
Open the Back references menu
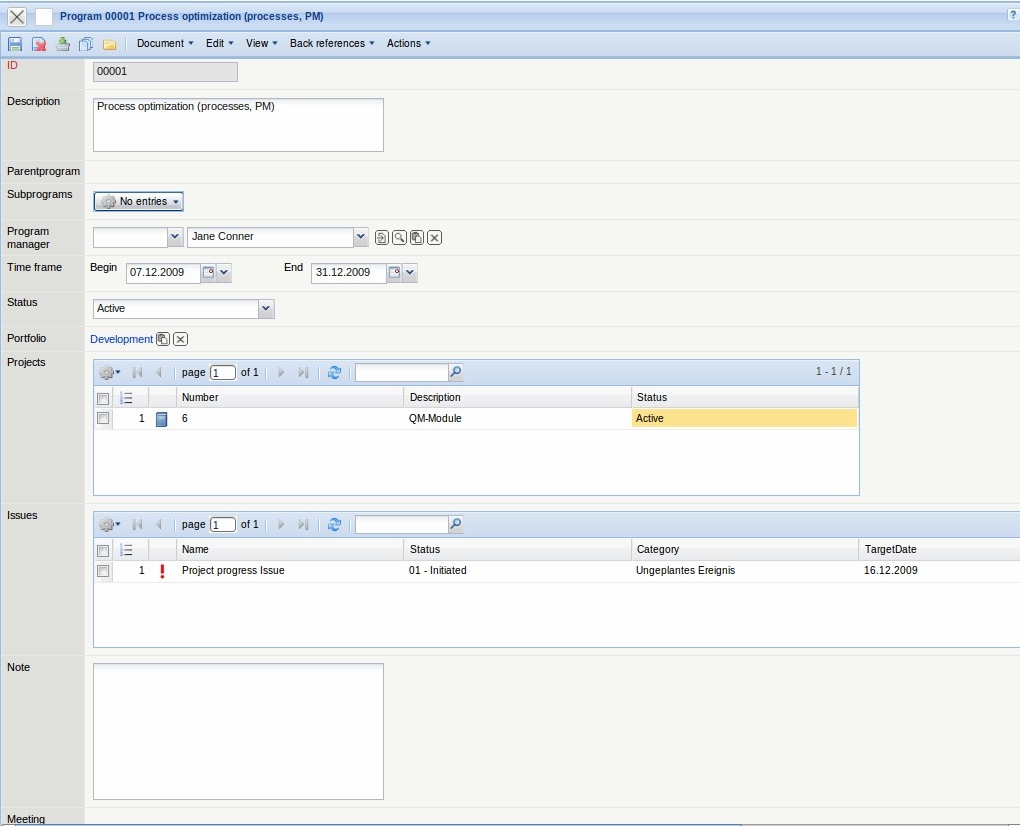tap(332, 44)
